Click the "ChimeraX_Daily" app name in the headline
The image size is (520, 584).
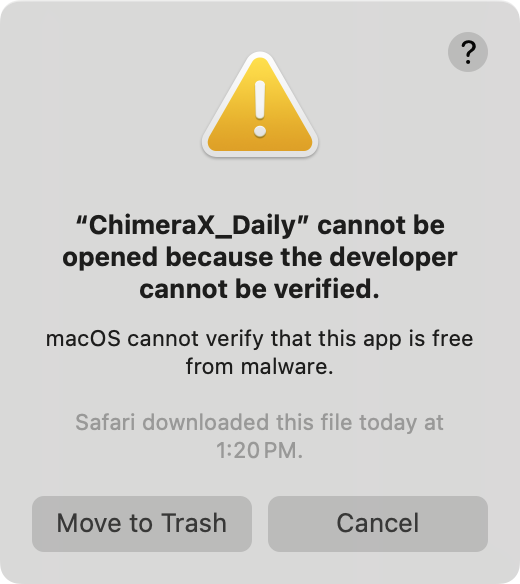192,226
